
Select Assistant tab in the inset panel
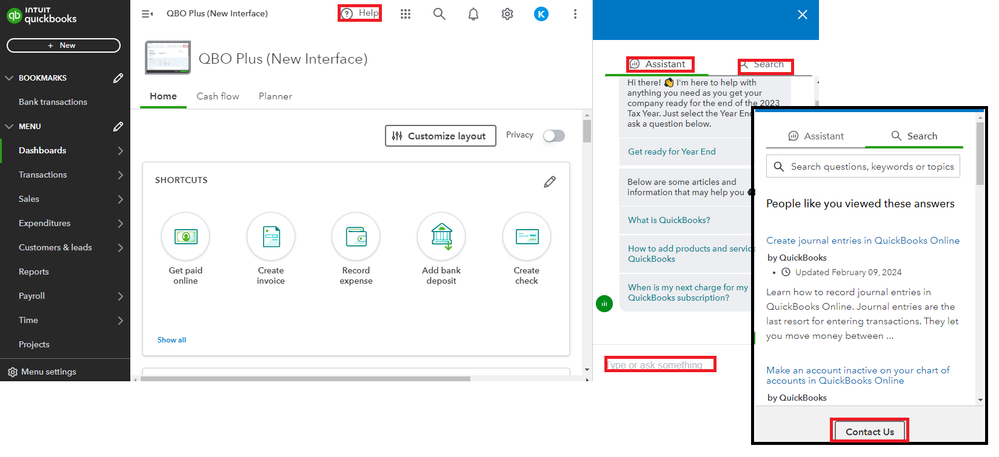816,136
